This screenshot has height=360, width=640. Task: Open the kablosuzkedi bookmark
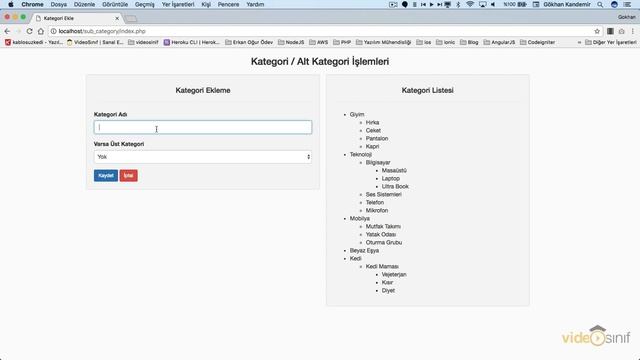pos(33,42)
